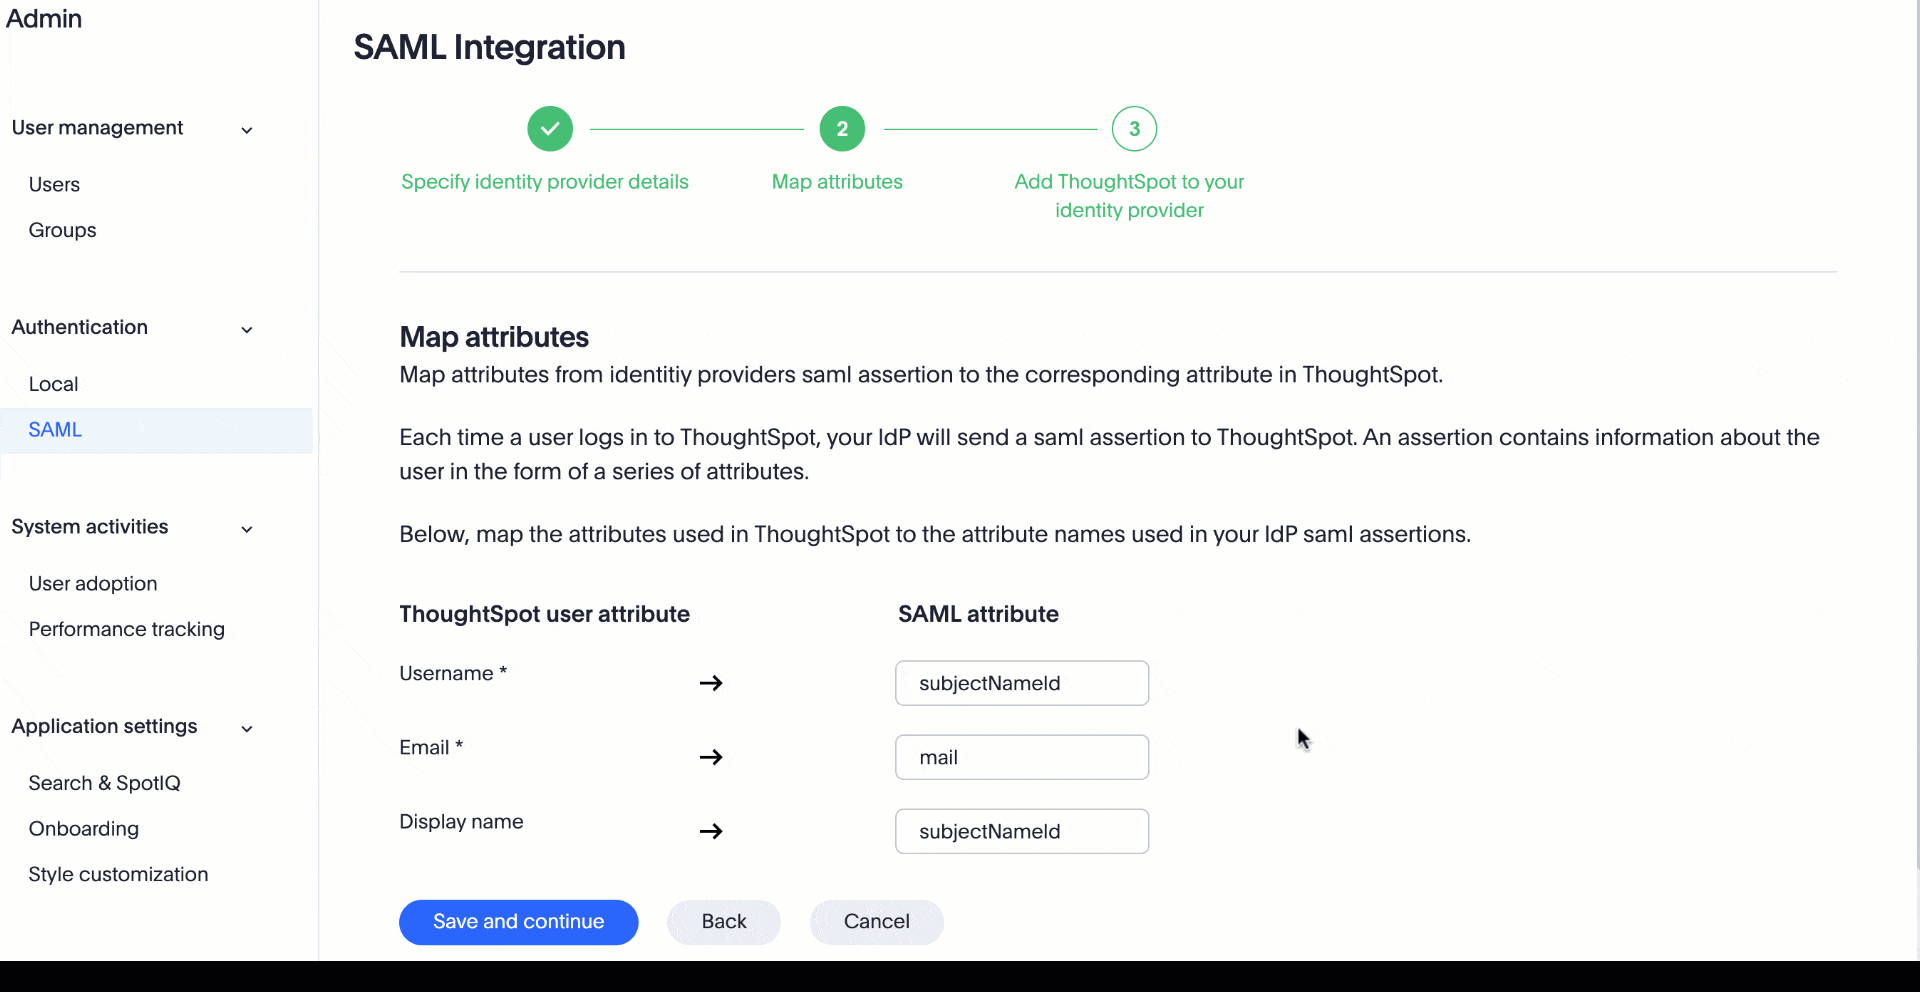This screenshot has width=1920, height=992.
Task: Click the arrow icon beside Username
Action: coord(711,683)
